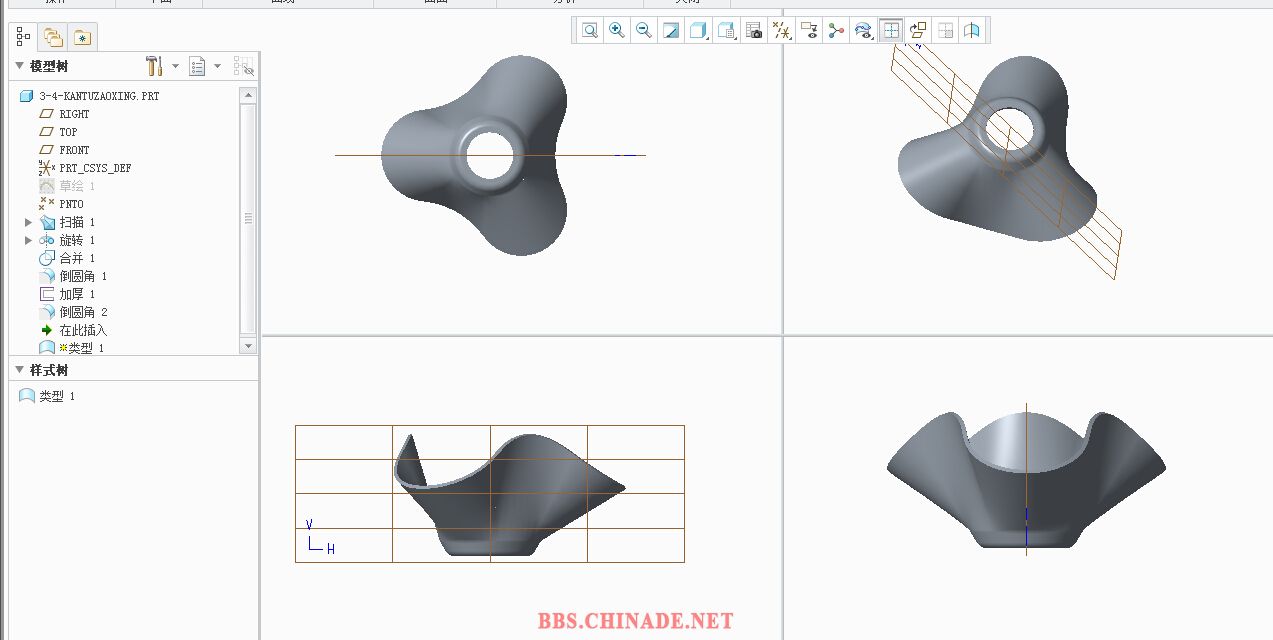This screenshot has width=1273, height=640.
Task: Click the Zoom Out magnifier icon
Action: pos(644,31)
